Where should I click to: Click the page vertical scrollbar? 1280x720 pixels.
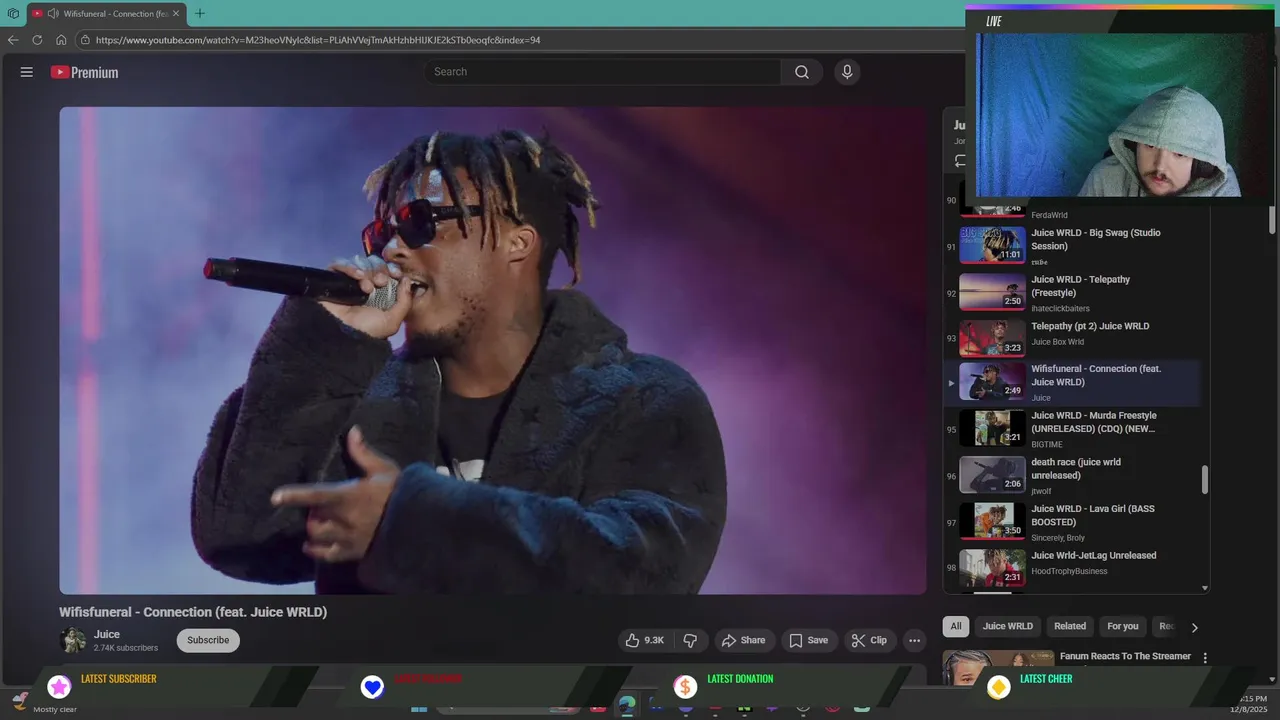click(1272, 219)
